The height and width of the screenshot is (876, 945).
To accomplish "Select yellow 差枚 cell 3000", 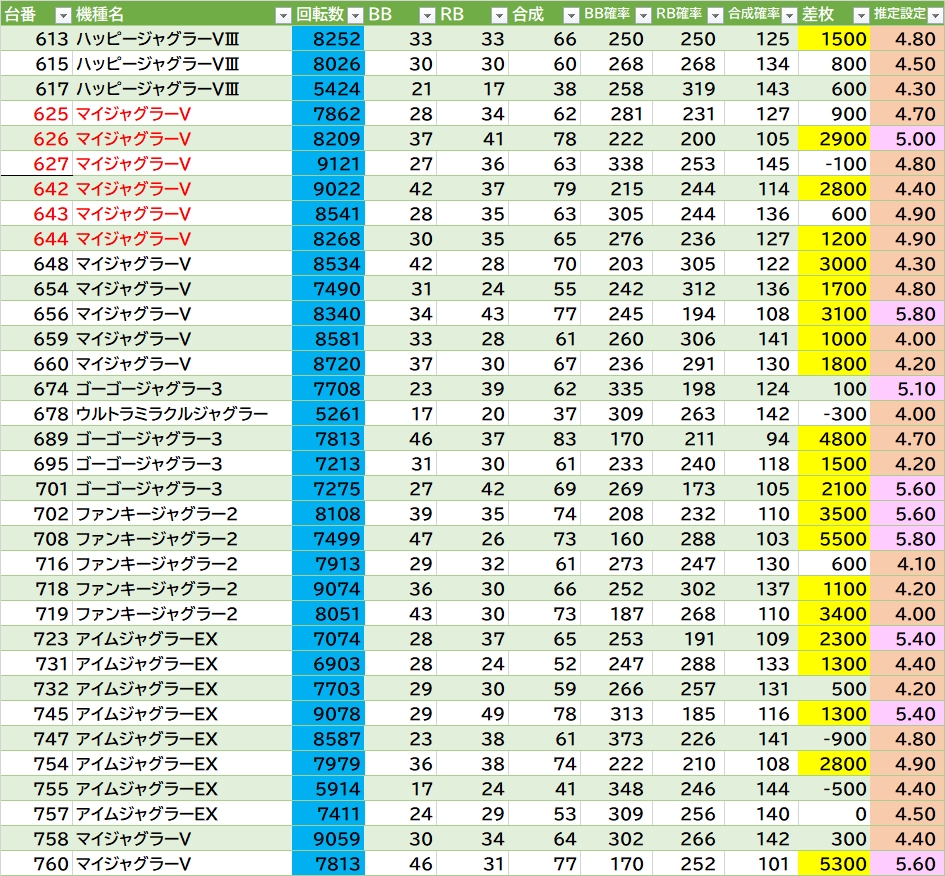I will point(834,264).
